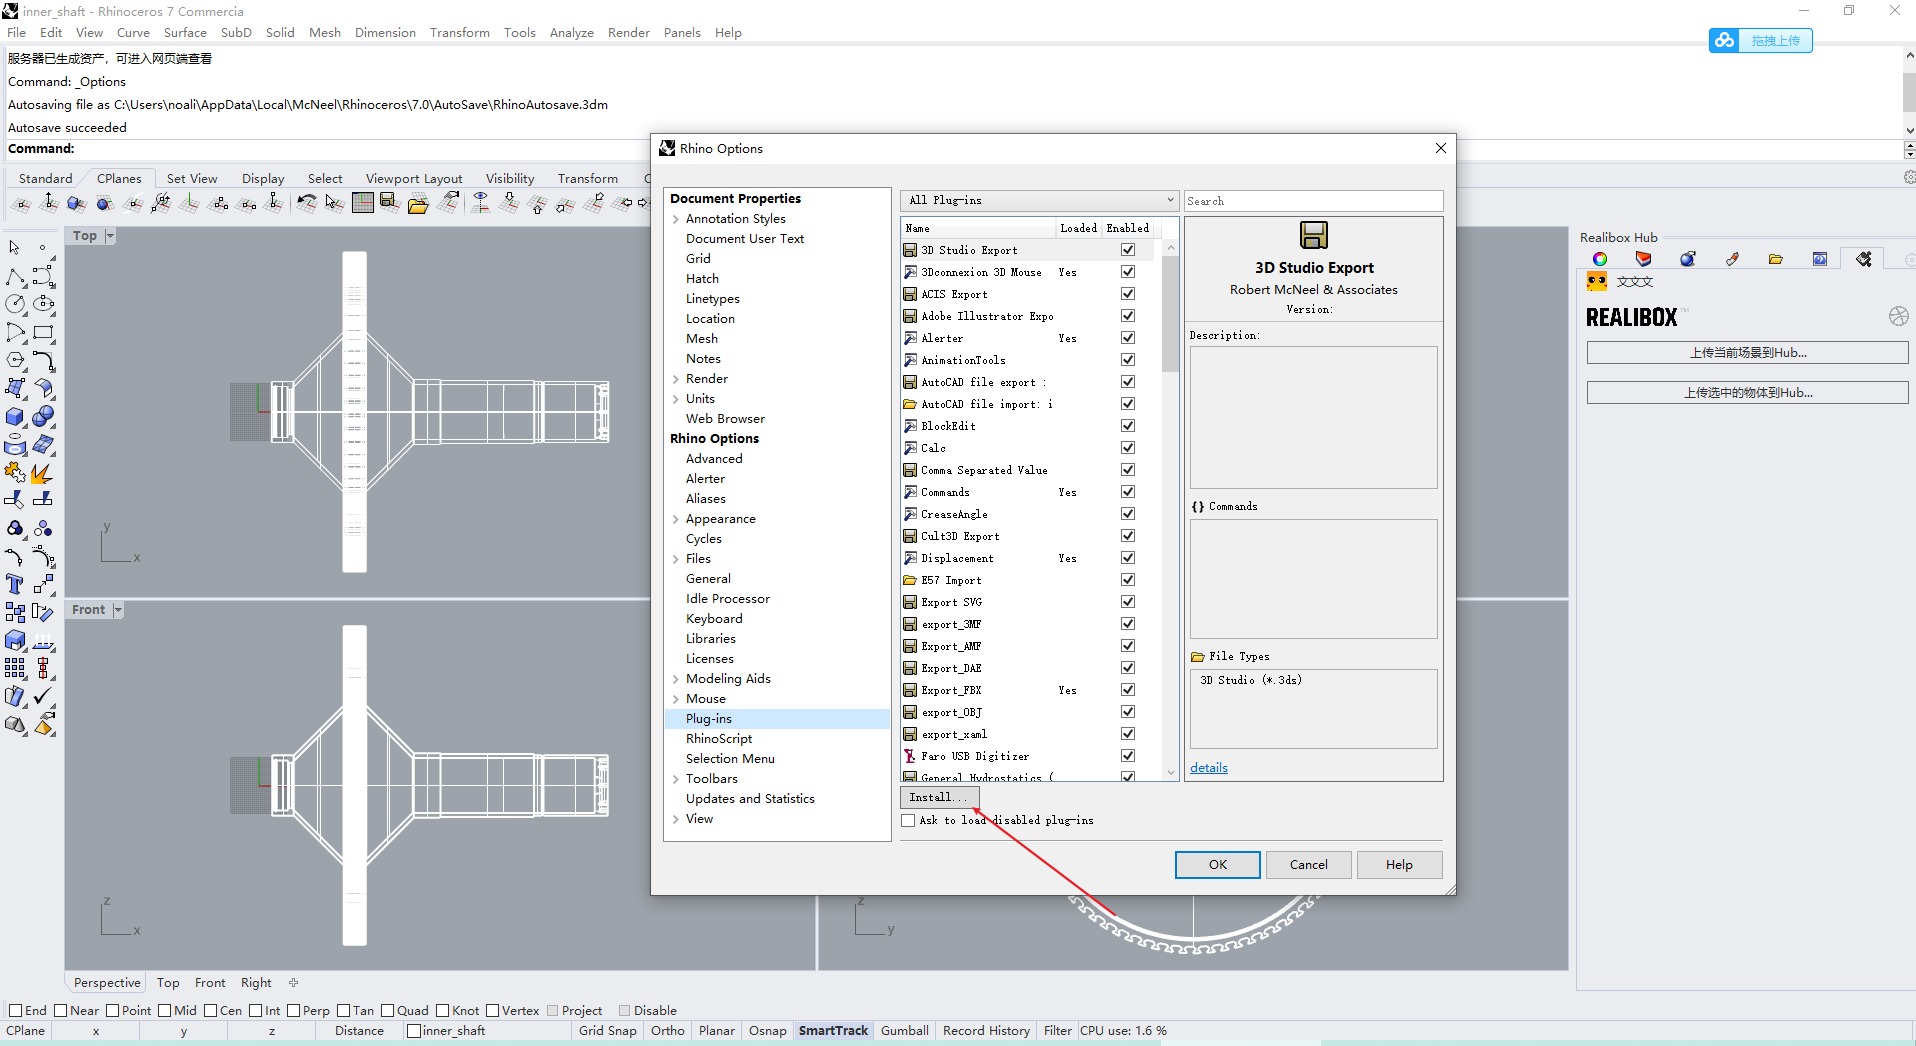The width and height of the screenshot is (1916, 1046).
Task: Click the Realibox globe icon
Action: point(1899,316)
